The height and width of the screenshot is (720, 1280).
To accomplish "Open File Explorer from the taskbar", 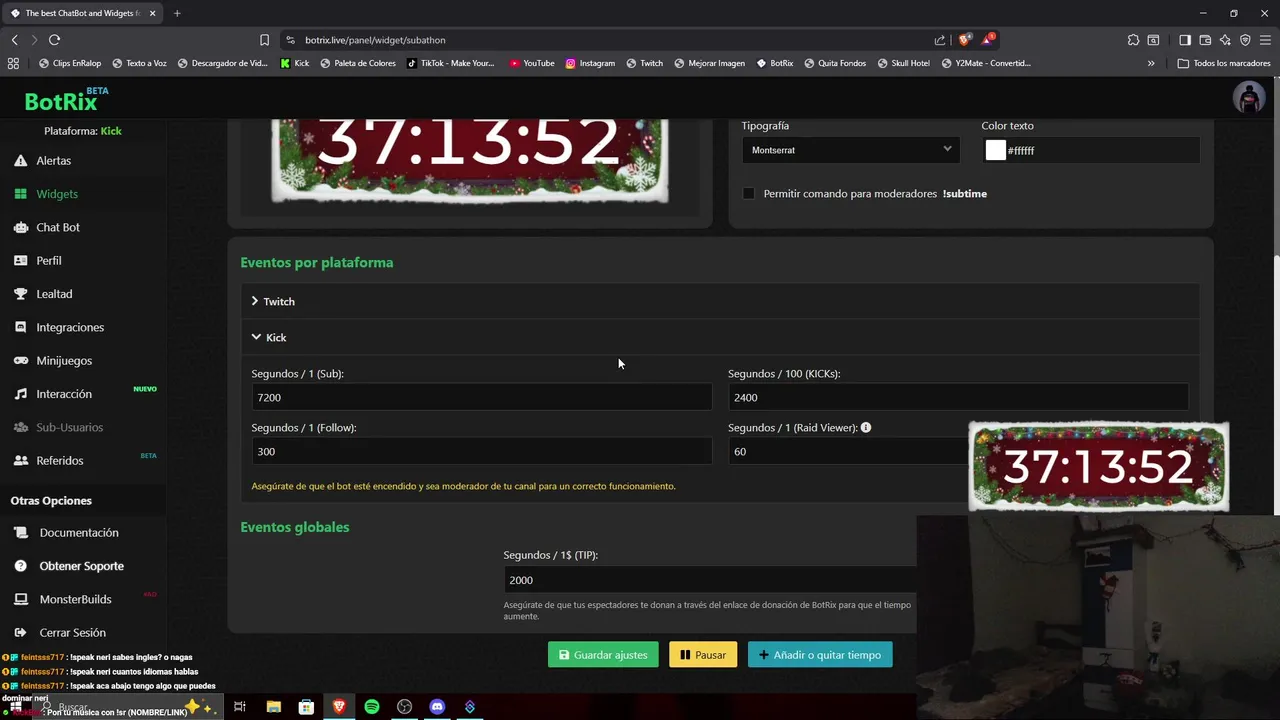I will (x=273, y=707).
